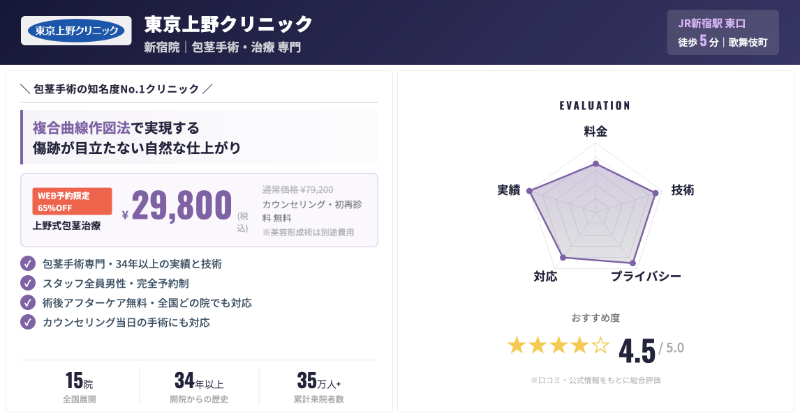
Task: Click the first gold rating star
Action: (x=517, y=346)
